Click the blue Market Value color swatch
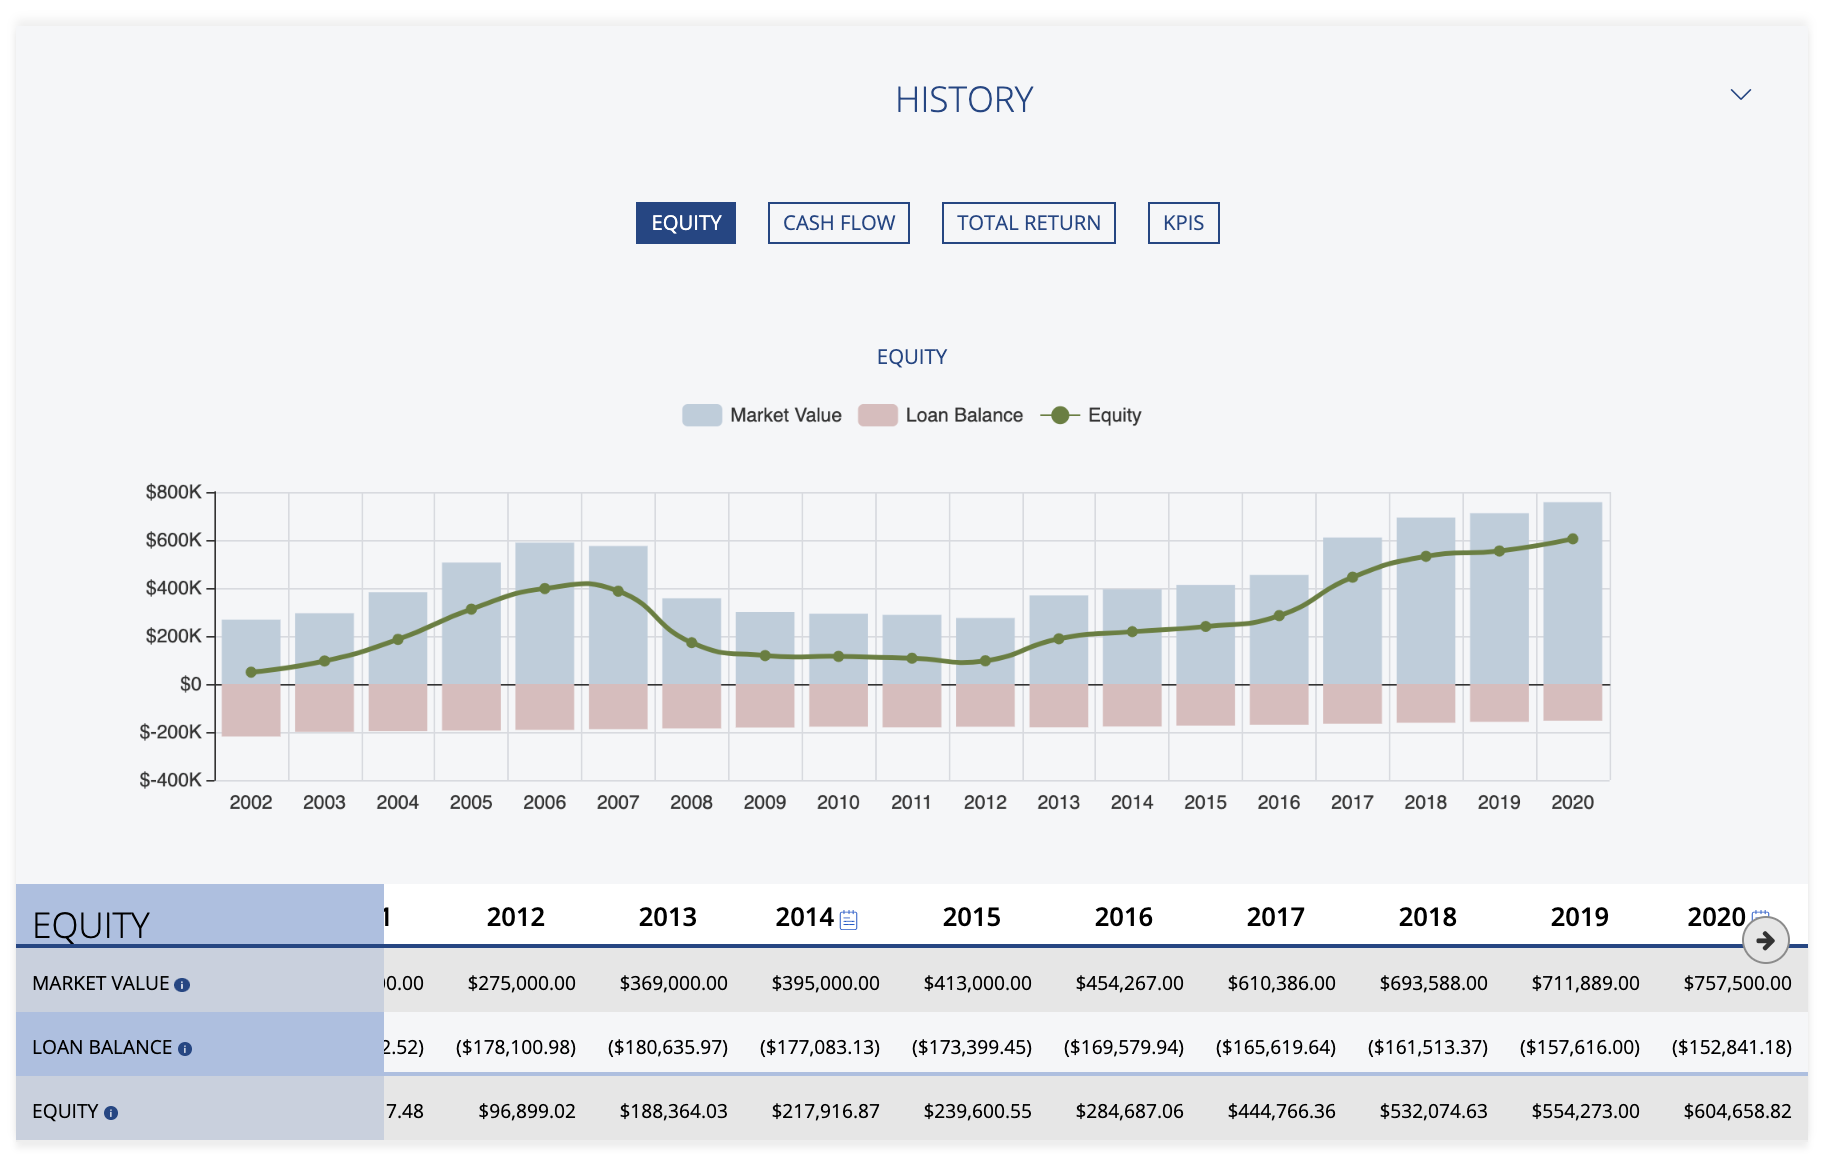The width and height of the screenshot is (1838, 1162). (701, 414)
